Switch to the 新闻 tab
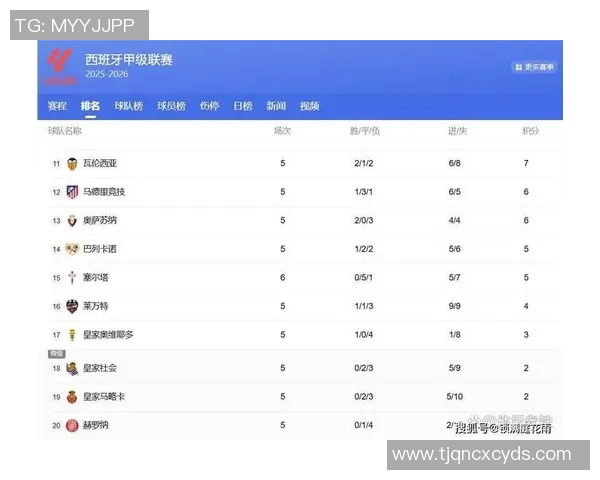Viewport: 600px width, 480px height. coord(276,106)
